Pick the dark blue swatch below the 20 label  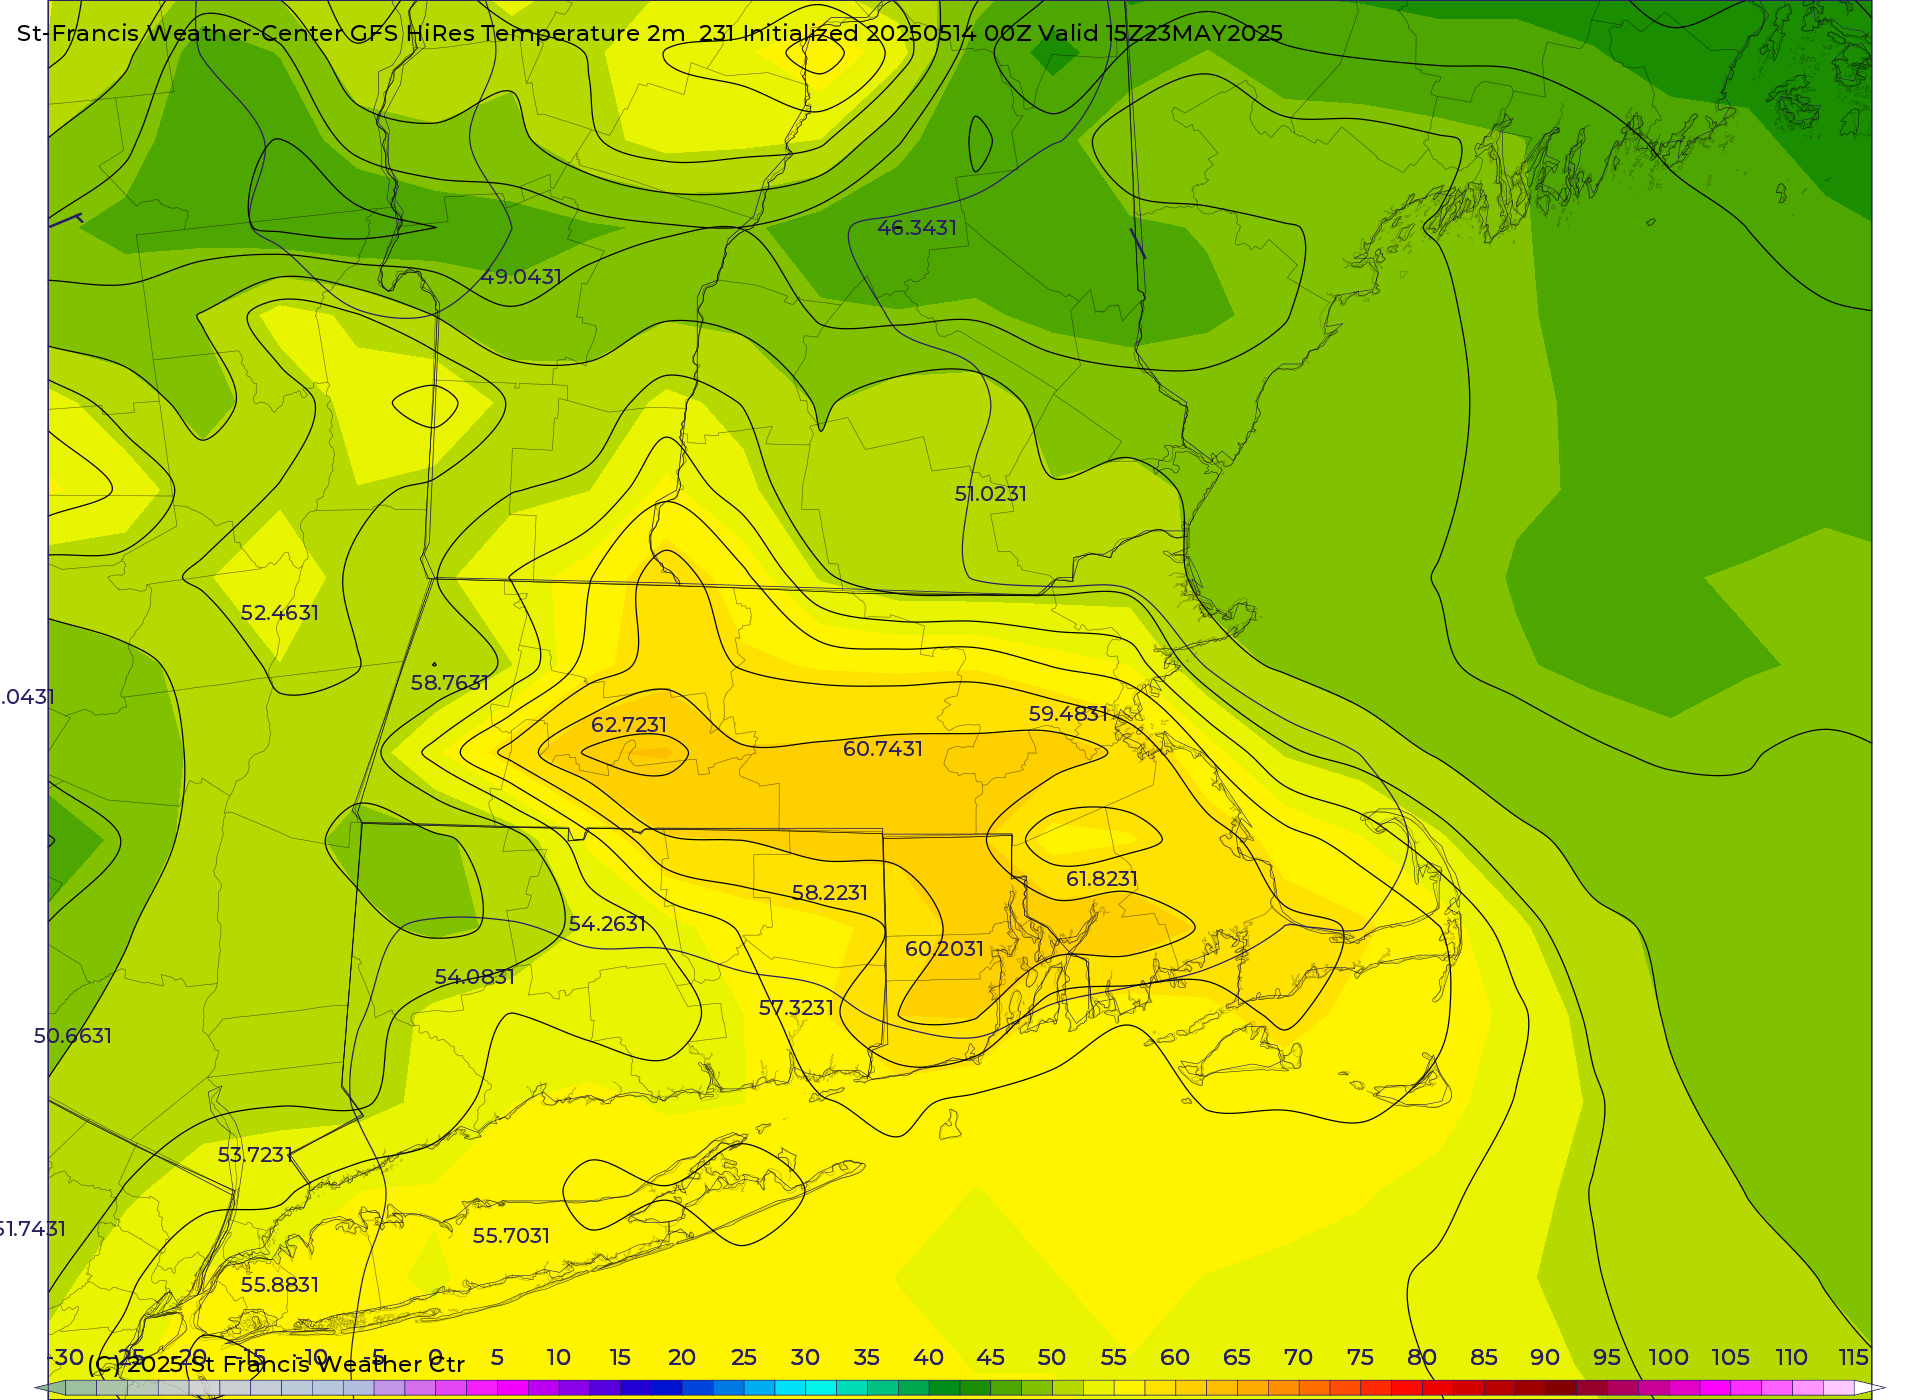667,1388
